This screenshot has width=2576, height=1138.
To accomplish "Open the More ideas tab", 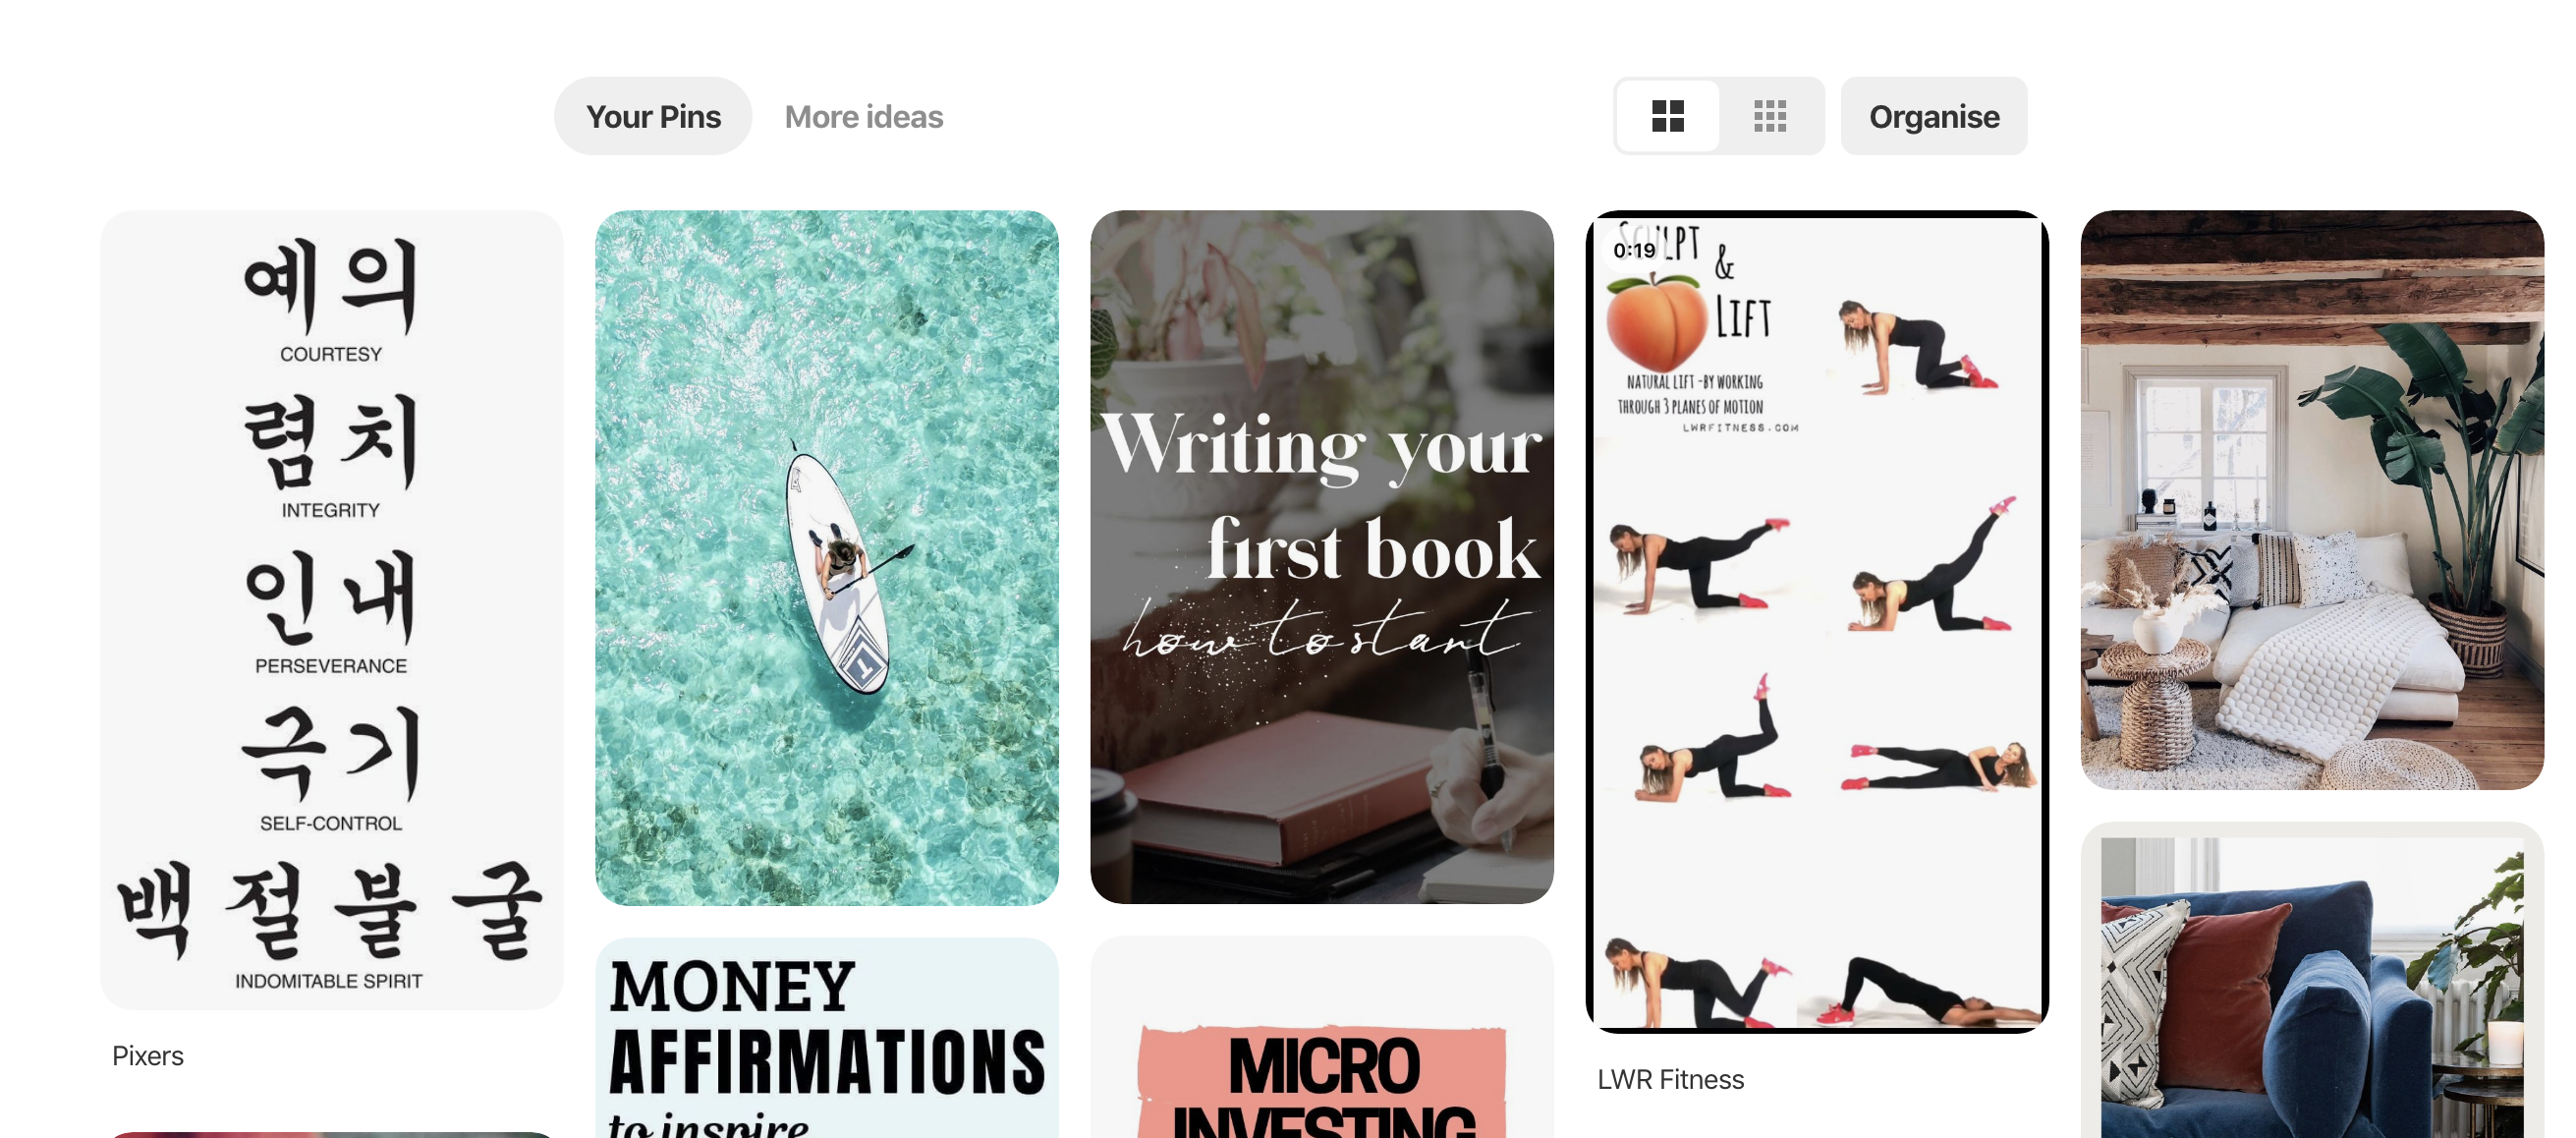I will (x=863, y=116).
